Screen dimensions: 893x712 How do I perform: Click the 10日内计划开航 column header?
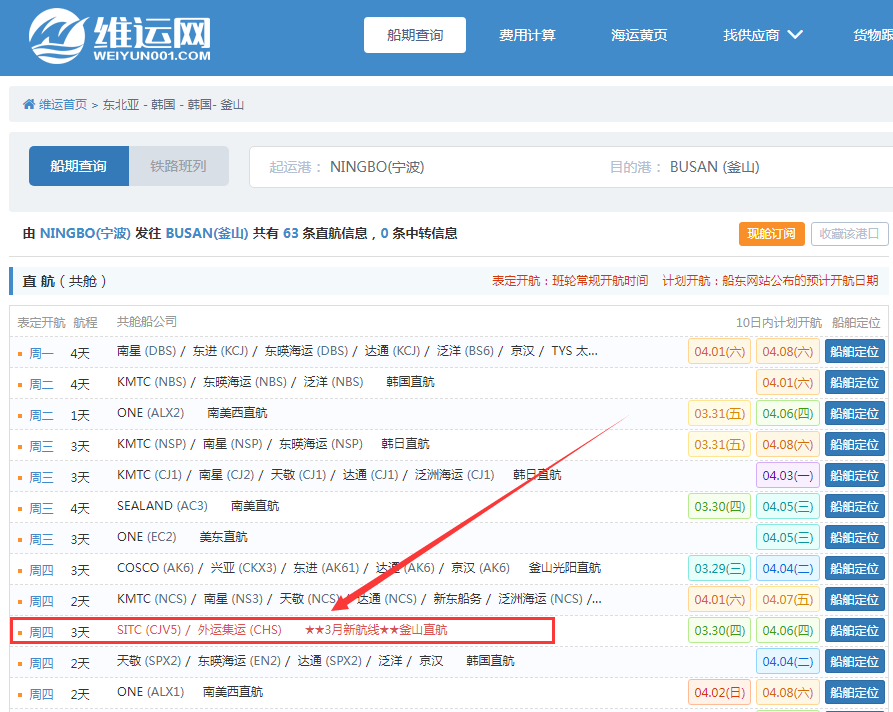click(x=779, y=323)
